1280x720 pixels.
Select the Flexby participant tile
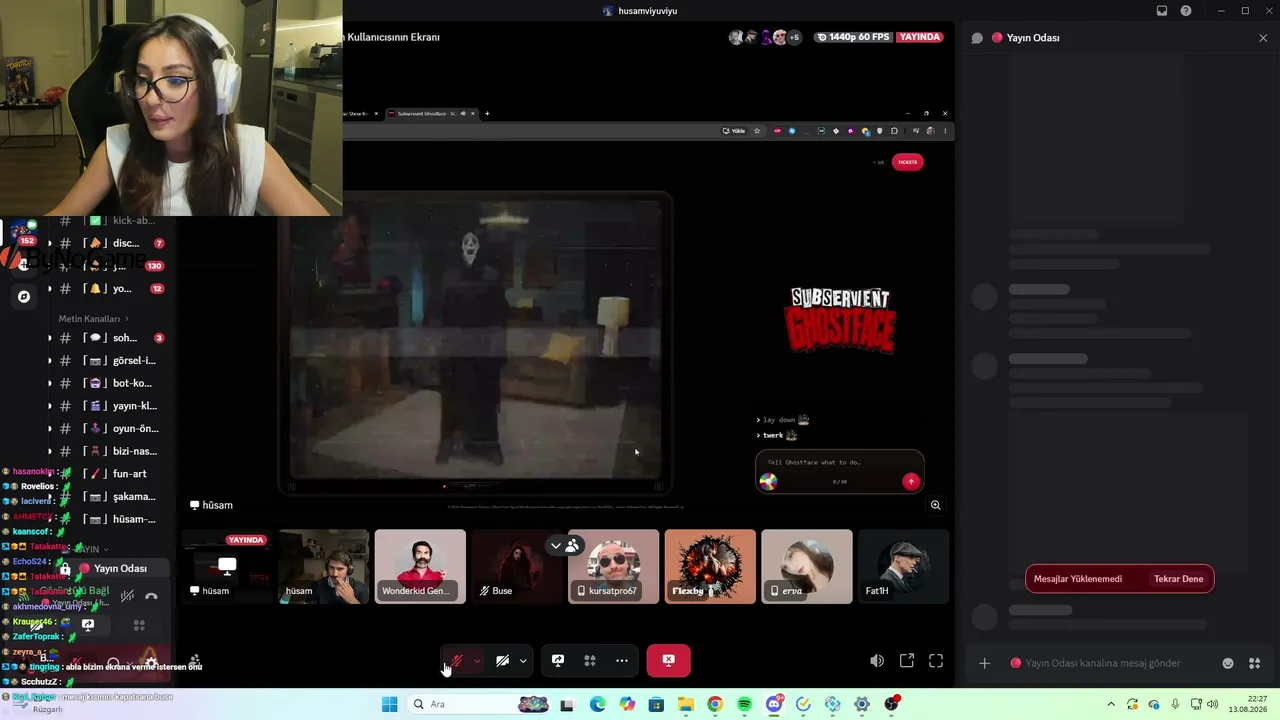[710, 566]
